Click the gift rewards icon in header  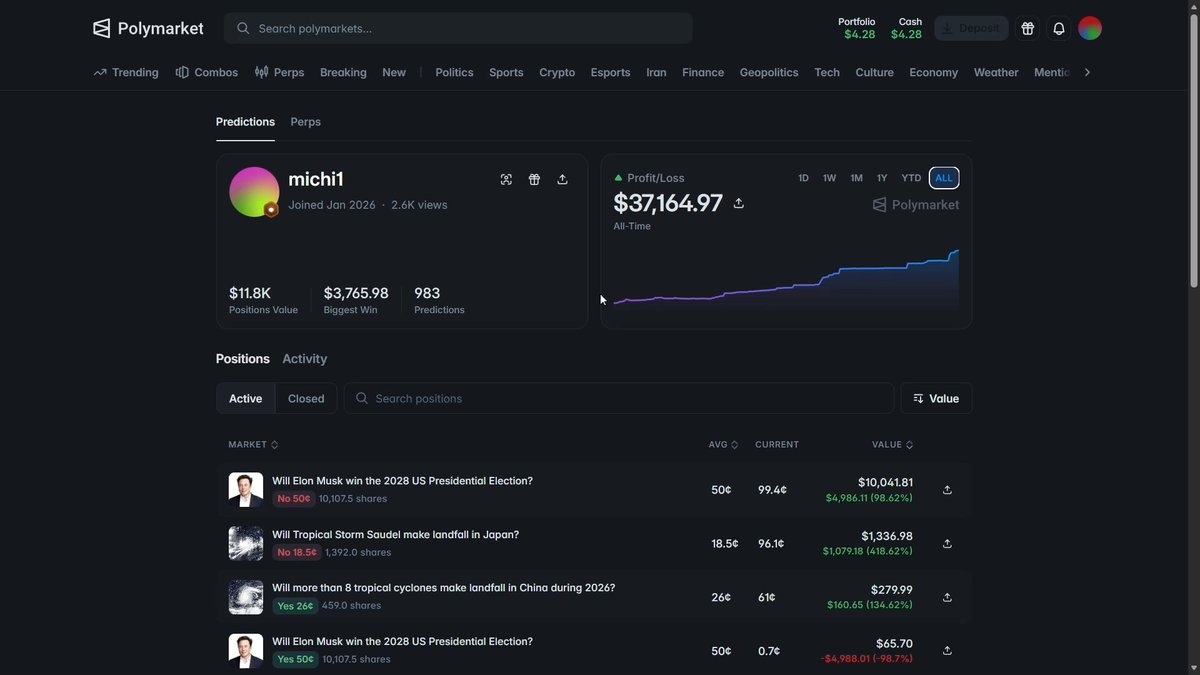point(1027,29)
